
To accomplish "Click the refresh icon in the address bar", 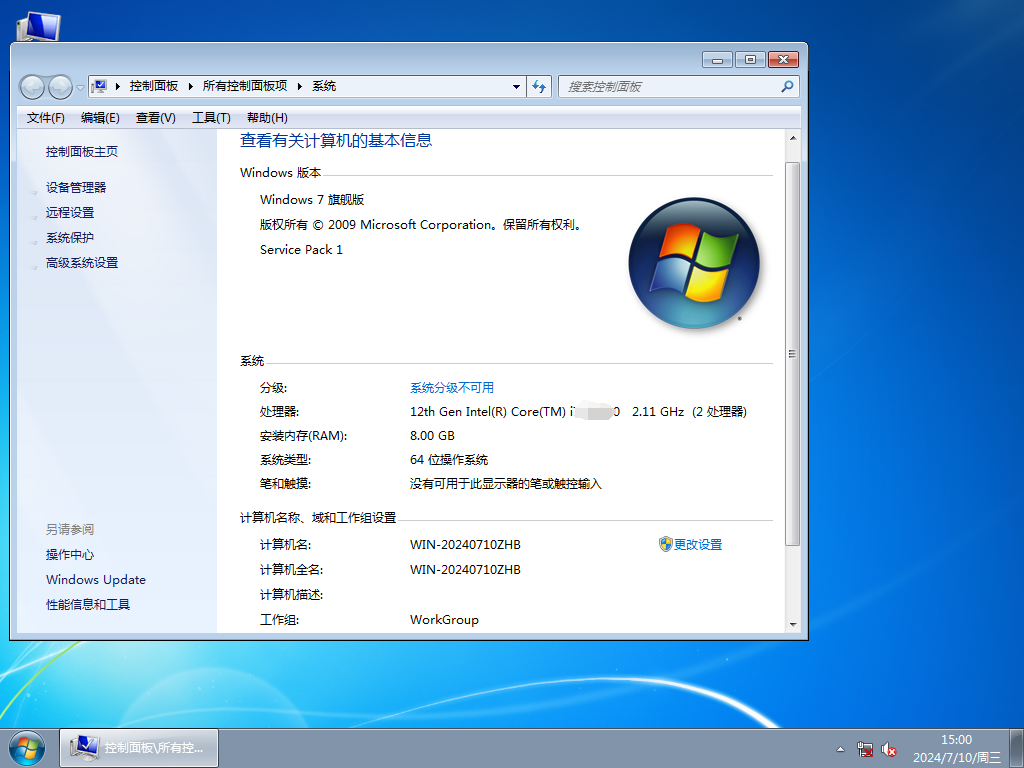I will point(539,86).
